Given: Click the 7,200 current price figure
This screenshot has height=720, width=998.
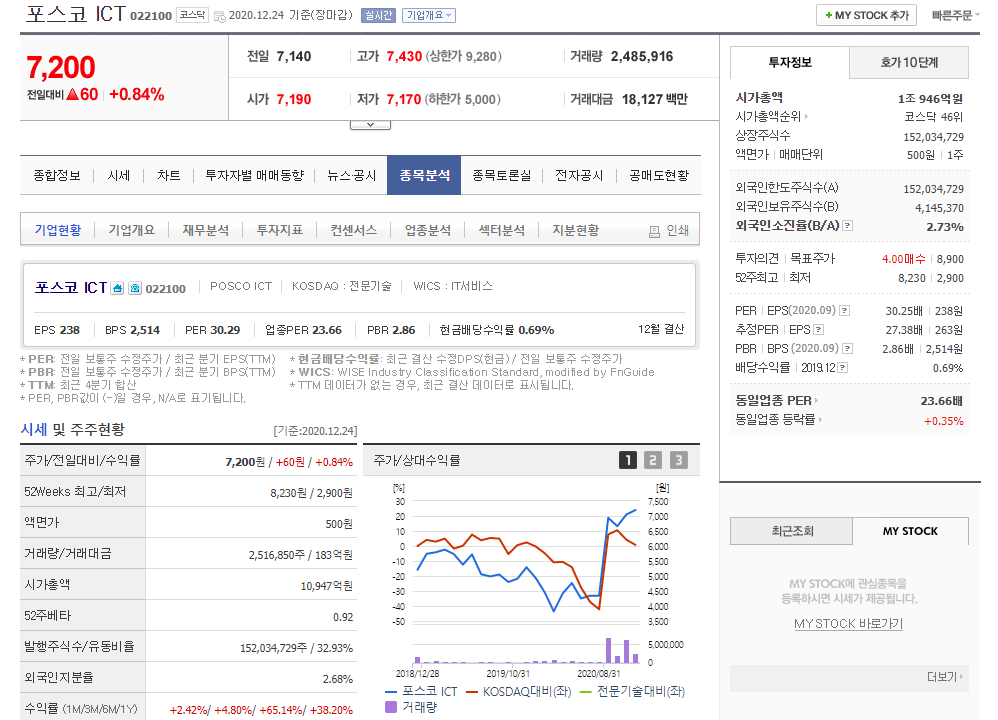Looking at the screenshot, I should [60, 67].
